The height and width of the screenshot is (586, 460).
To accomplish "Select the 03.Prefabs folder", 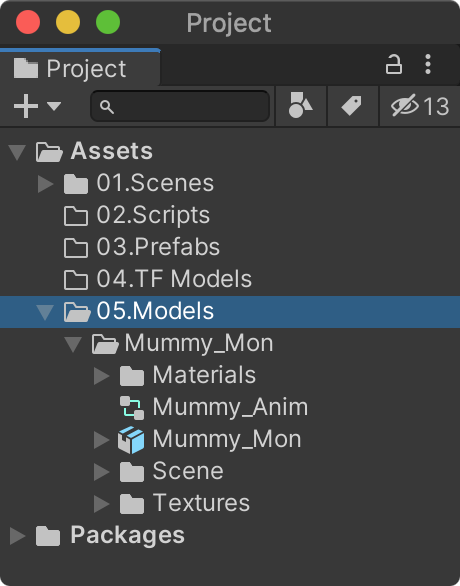I will pyautogui.click(x=142, y=247).
